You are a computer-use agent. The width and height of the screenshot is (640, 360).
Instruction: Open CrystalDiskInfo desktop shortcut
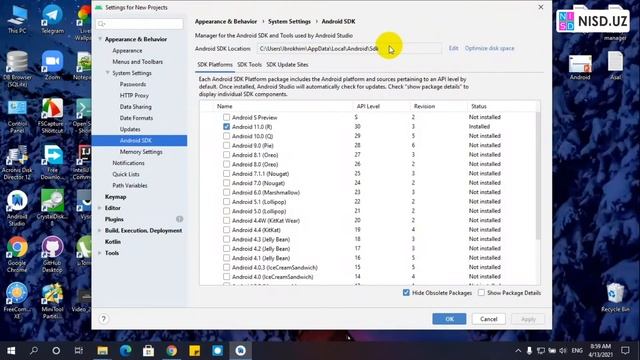(x=52, y=209)
